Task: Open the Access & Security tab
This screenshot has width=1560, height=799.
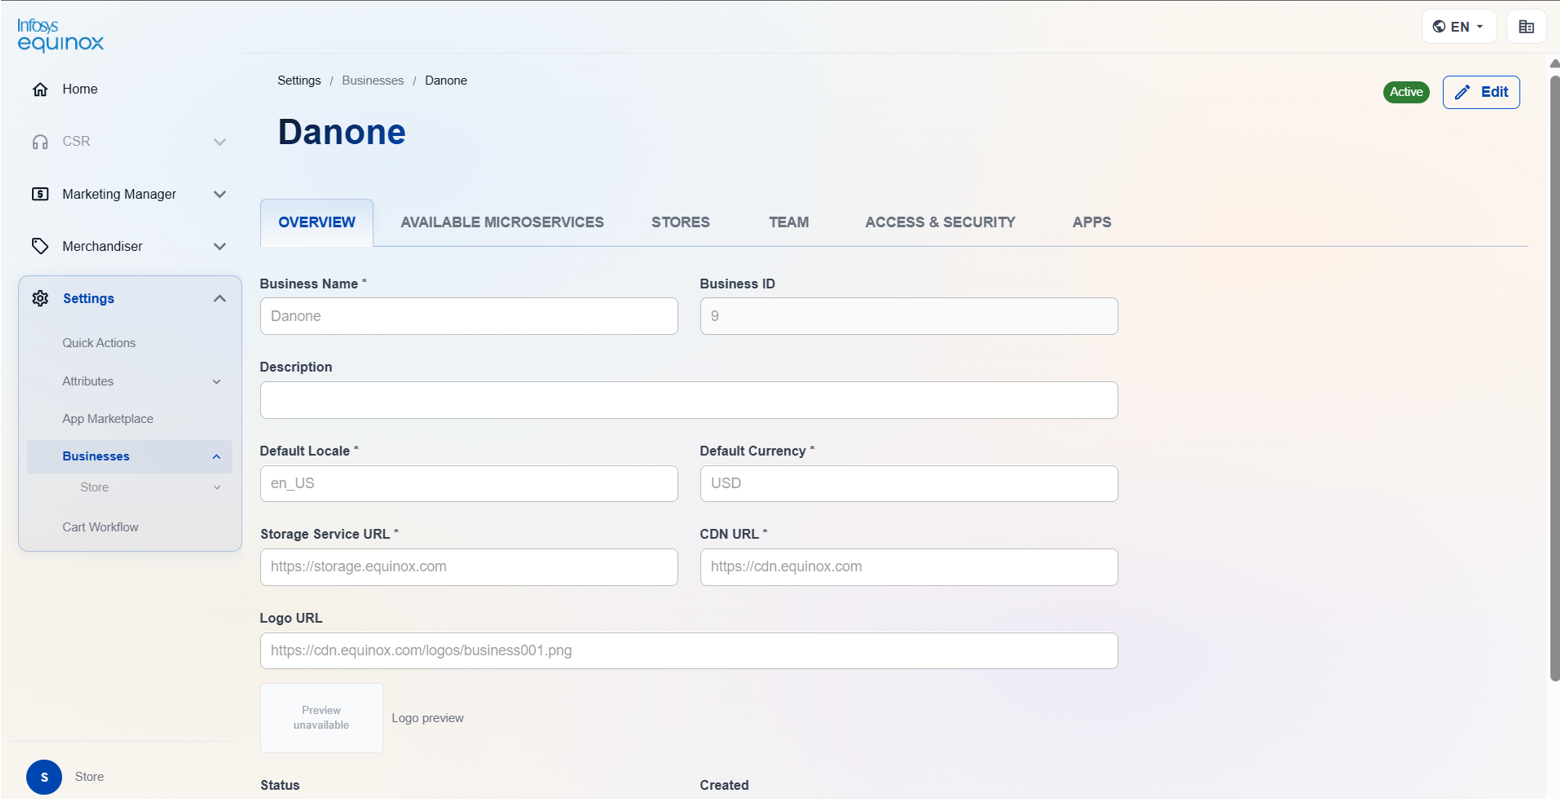Action: (x=940, y=222)
